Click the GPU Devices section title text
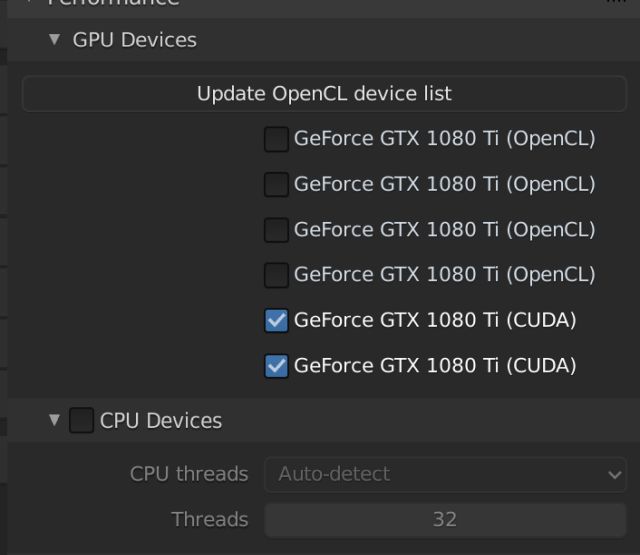The height and width of the screenshot is (555, 640). click(x=135, y=41)
